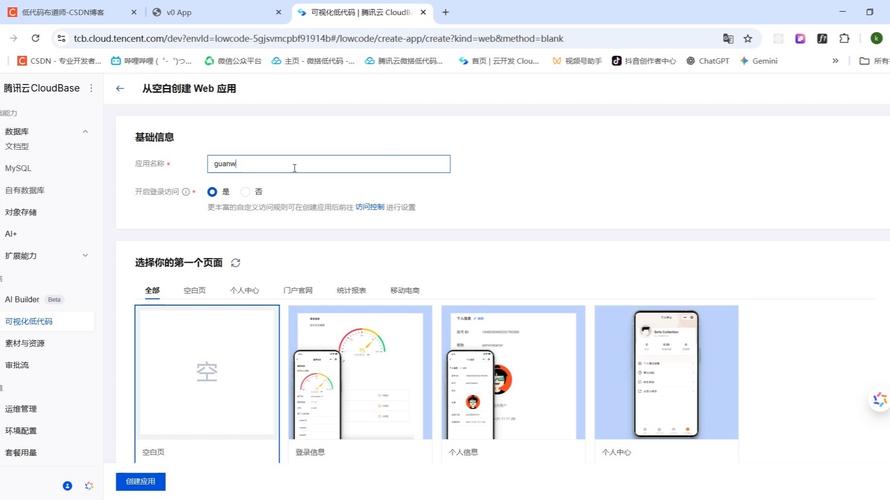Choose the 空白页 template thumbnail

[x=207, y=373]
